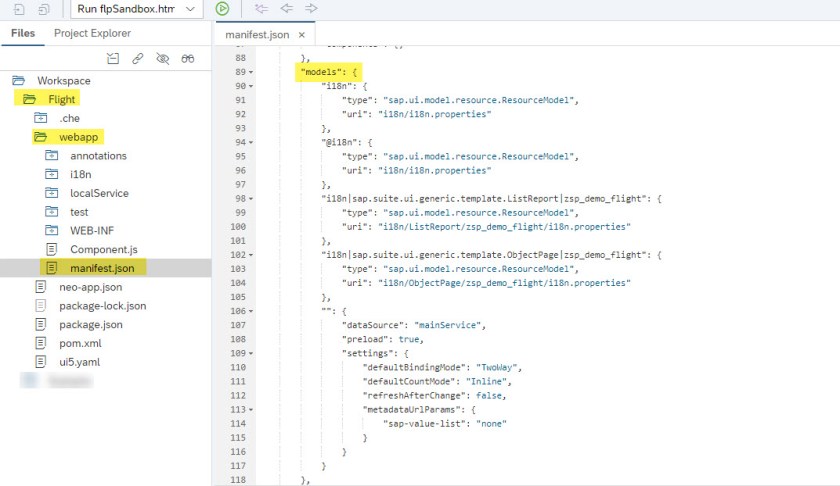This screenshot has height=486, width=840.
Task: Select the Workspace root folder
Action: (x=64, y=81)
